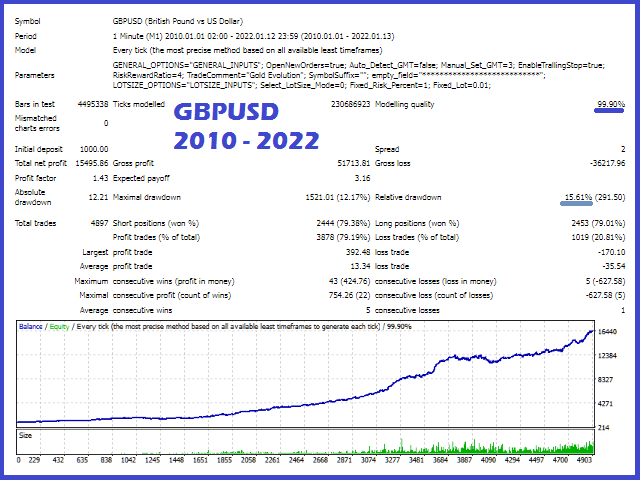Click the "Short positions (won %)" label
The width and height of the screenshot is (640, 480).
coord(156,223)
